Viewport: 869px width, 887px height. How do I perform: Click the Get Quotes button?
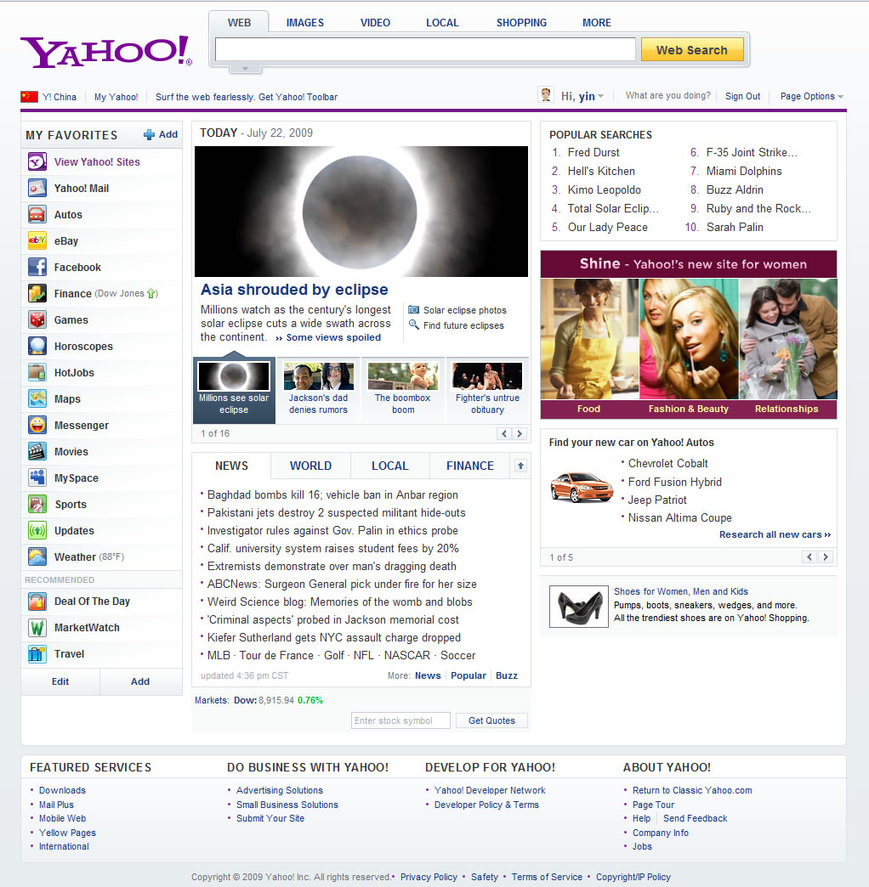pos(492,721)
